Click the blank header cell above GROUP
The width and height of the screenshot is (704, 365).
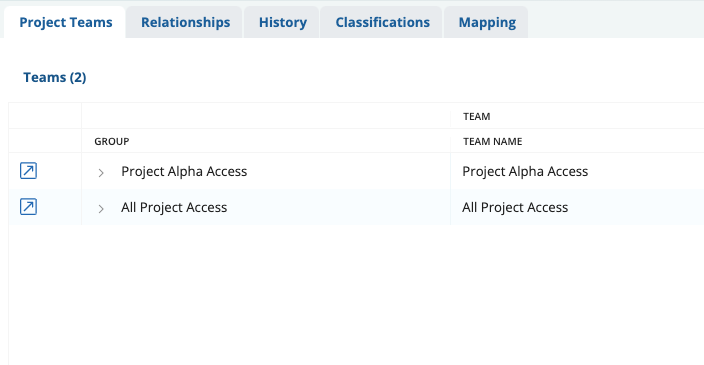click(x=266, y=116)
